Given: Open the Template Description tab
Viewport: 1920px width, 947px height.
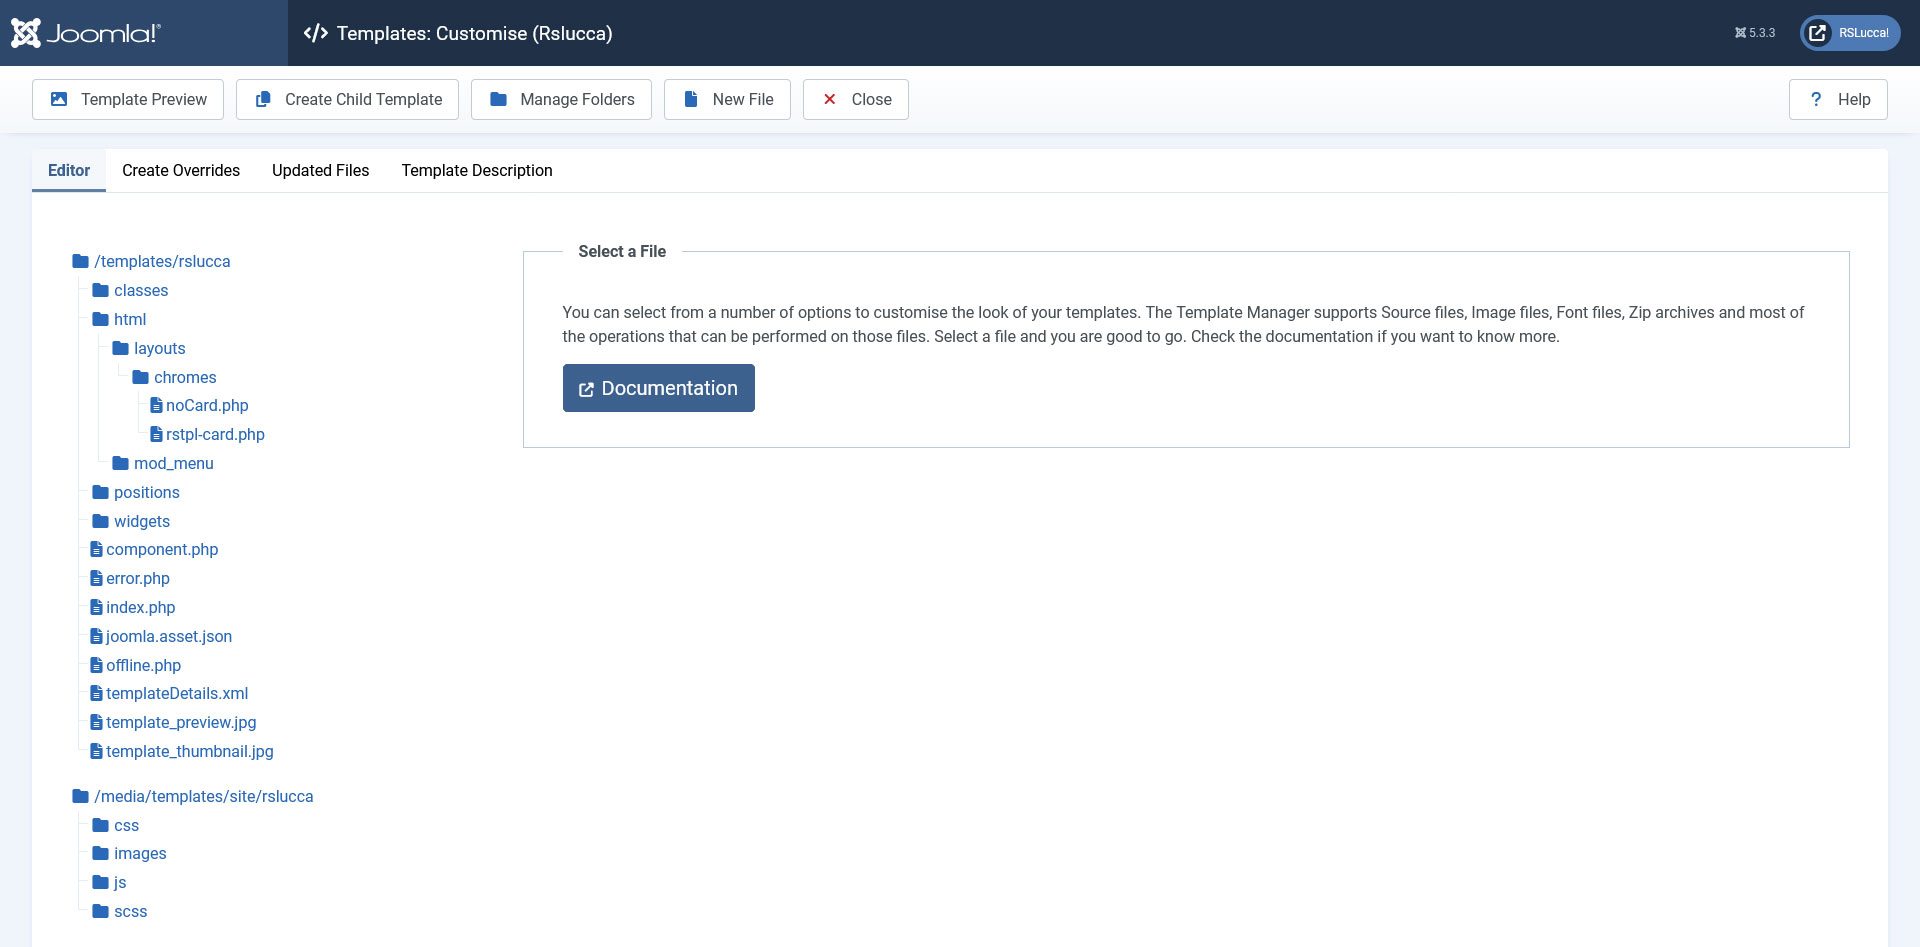Looking at the screenshot, I should coord(476,171).
